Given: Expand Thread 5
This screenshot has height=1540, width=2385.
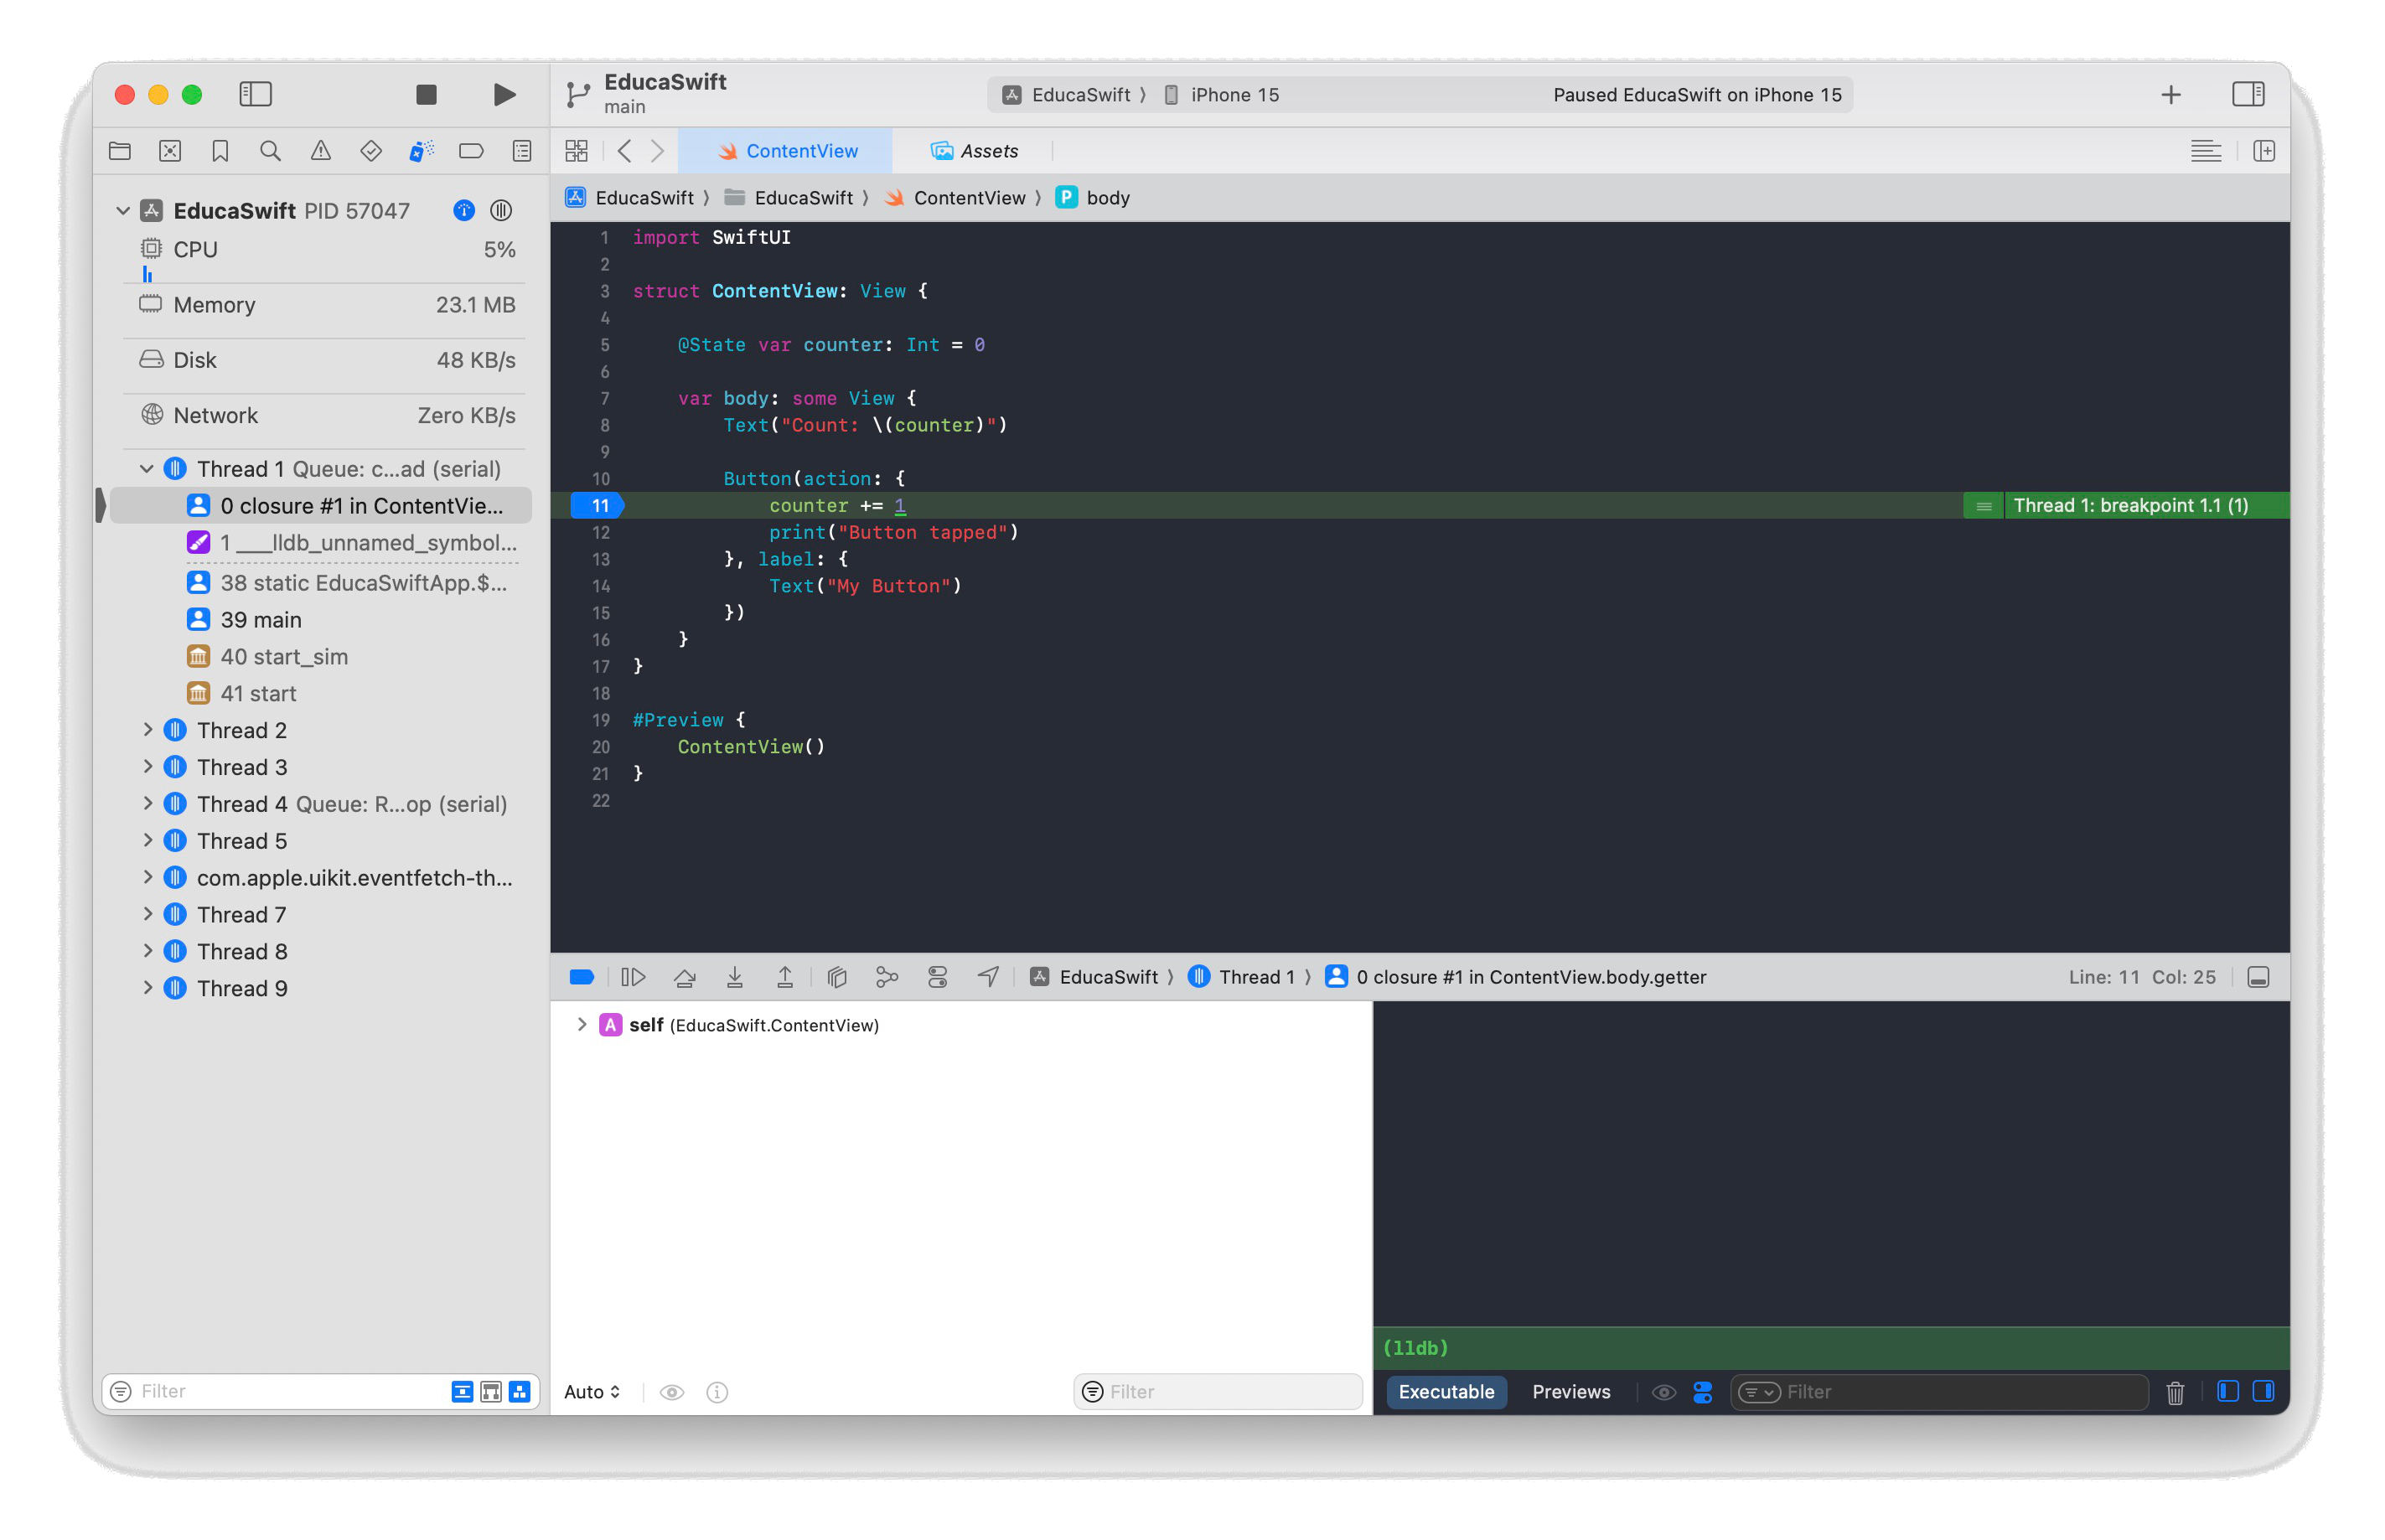Looking at the screenshot, I should click(147, 841).
